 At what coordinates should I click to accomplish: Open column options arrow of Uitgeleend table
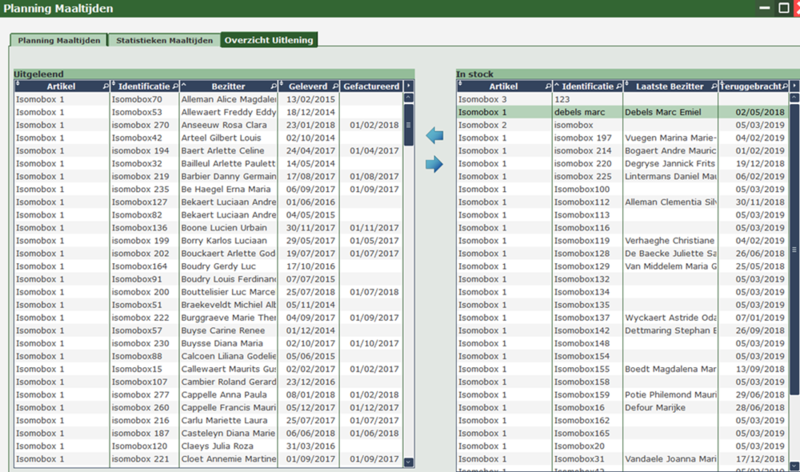tap(407, 87)
